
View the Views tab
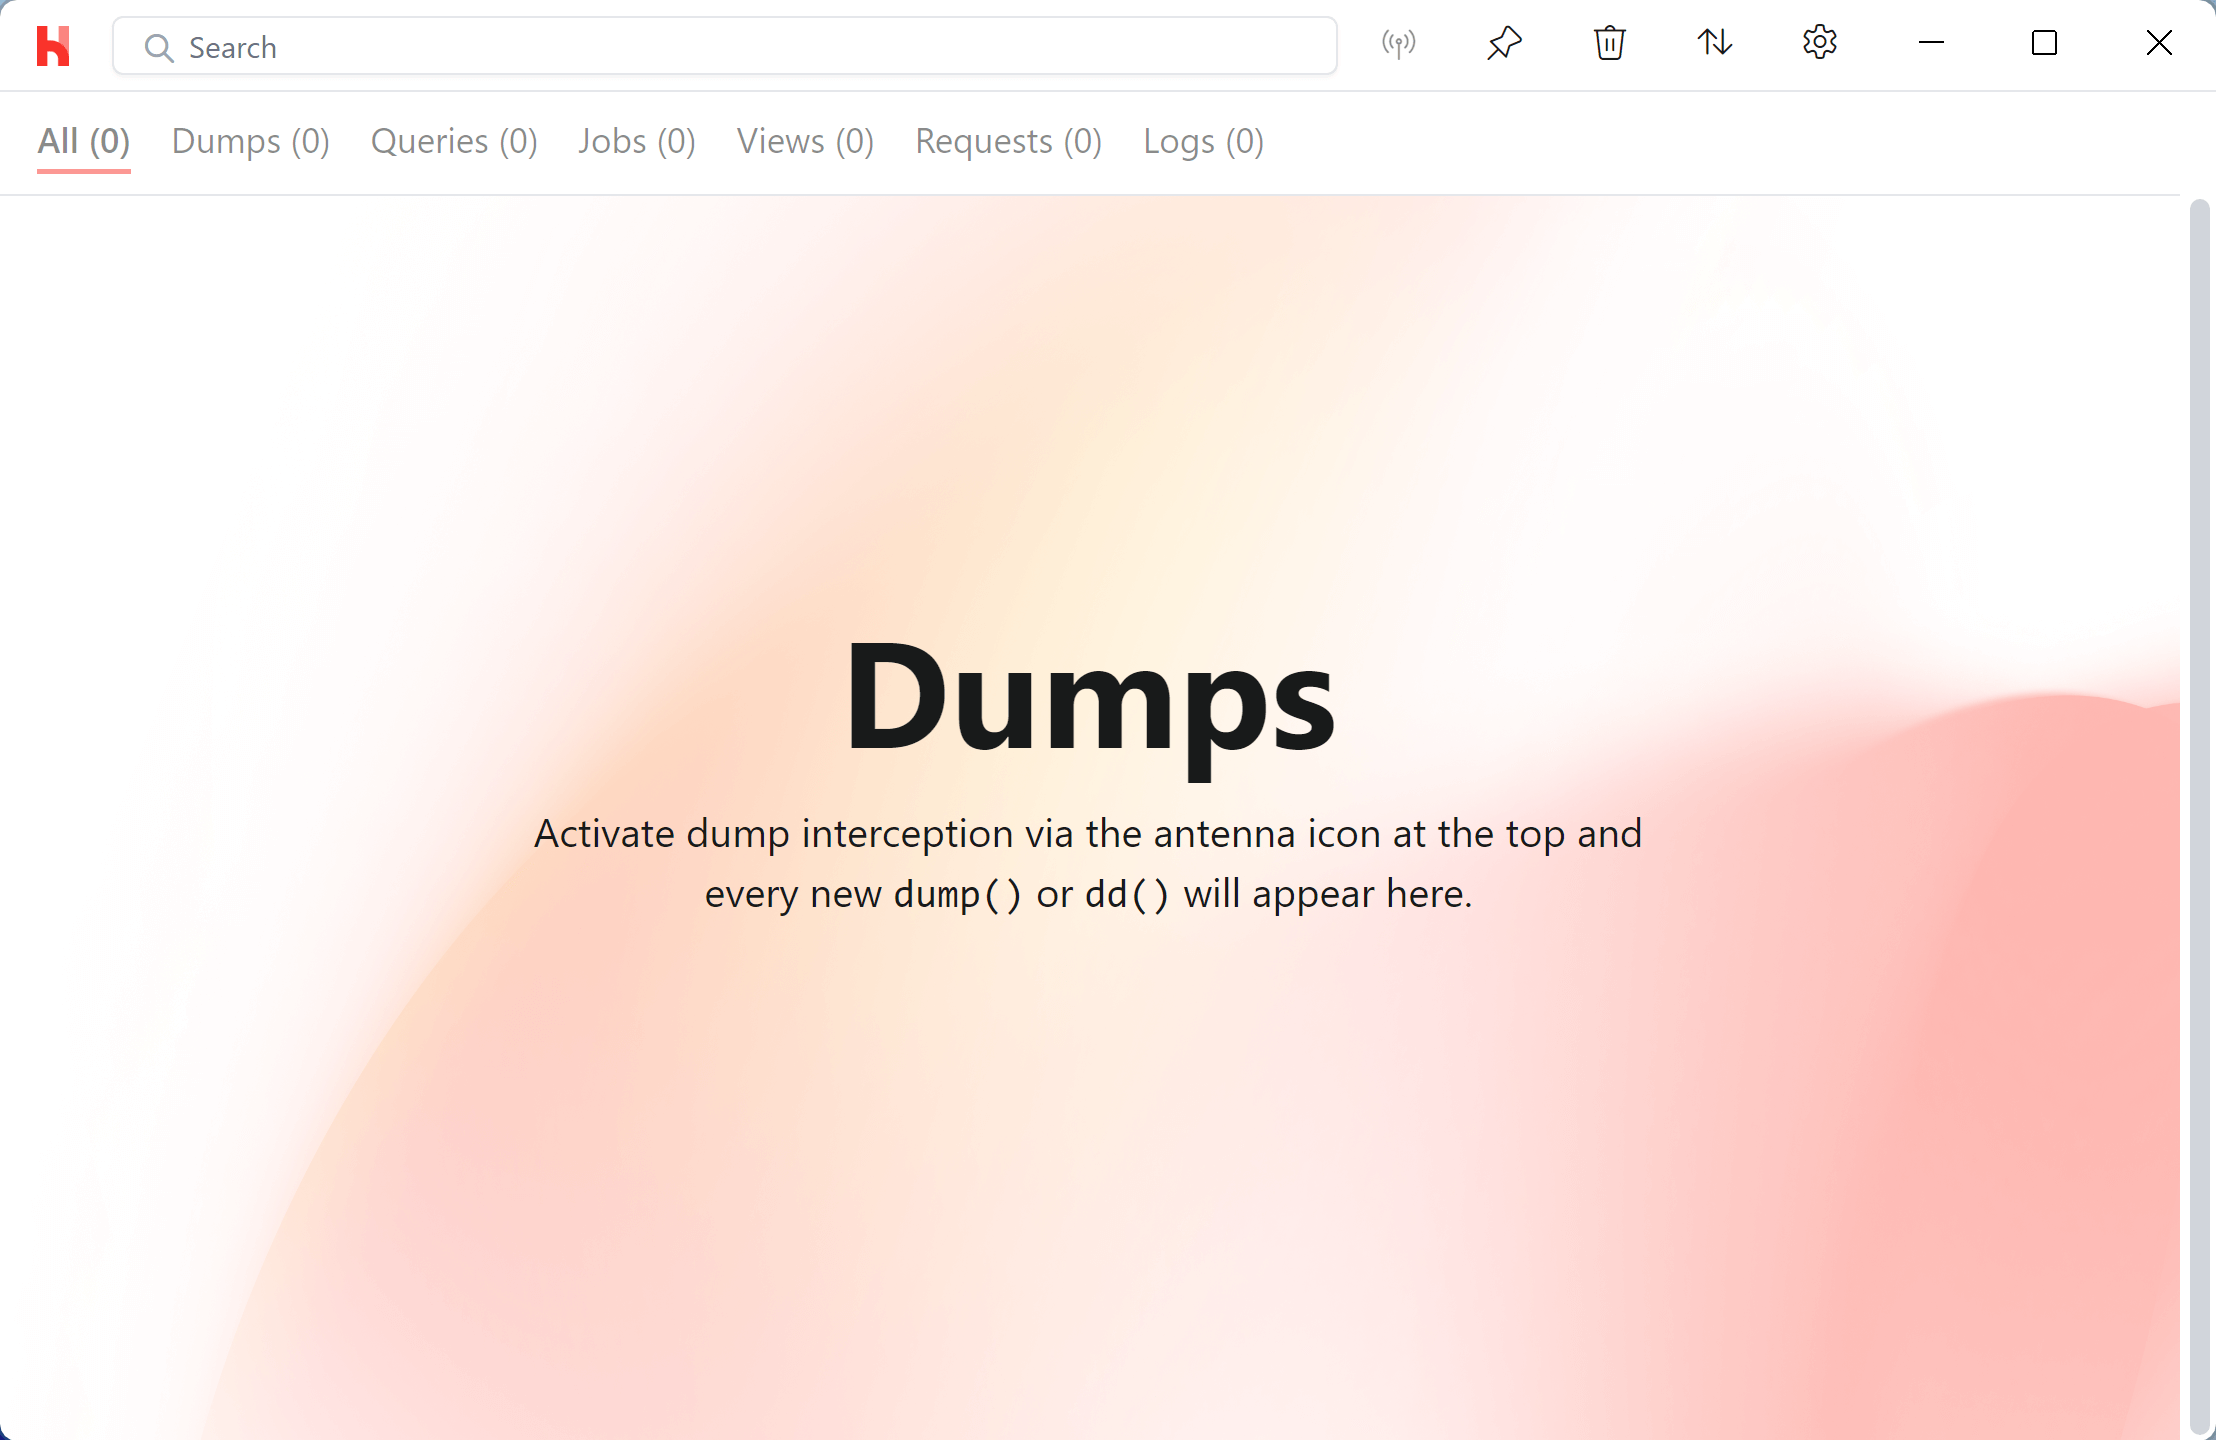tap(804, 142)
